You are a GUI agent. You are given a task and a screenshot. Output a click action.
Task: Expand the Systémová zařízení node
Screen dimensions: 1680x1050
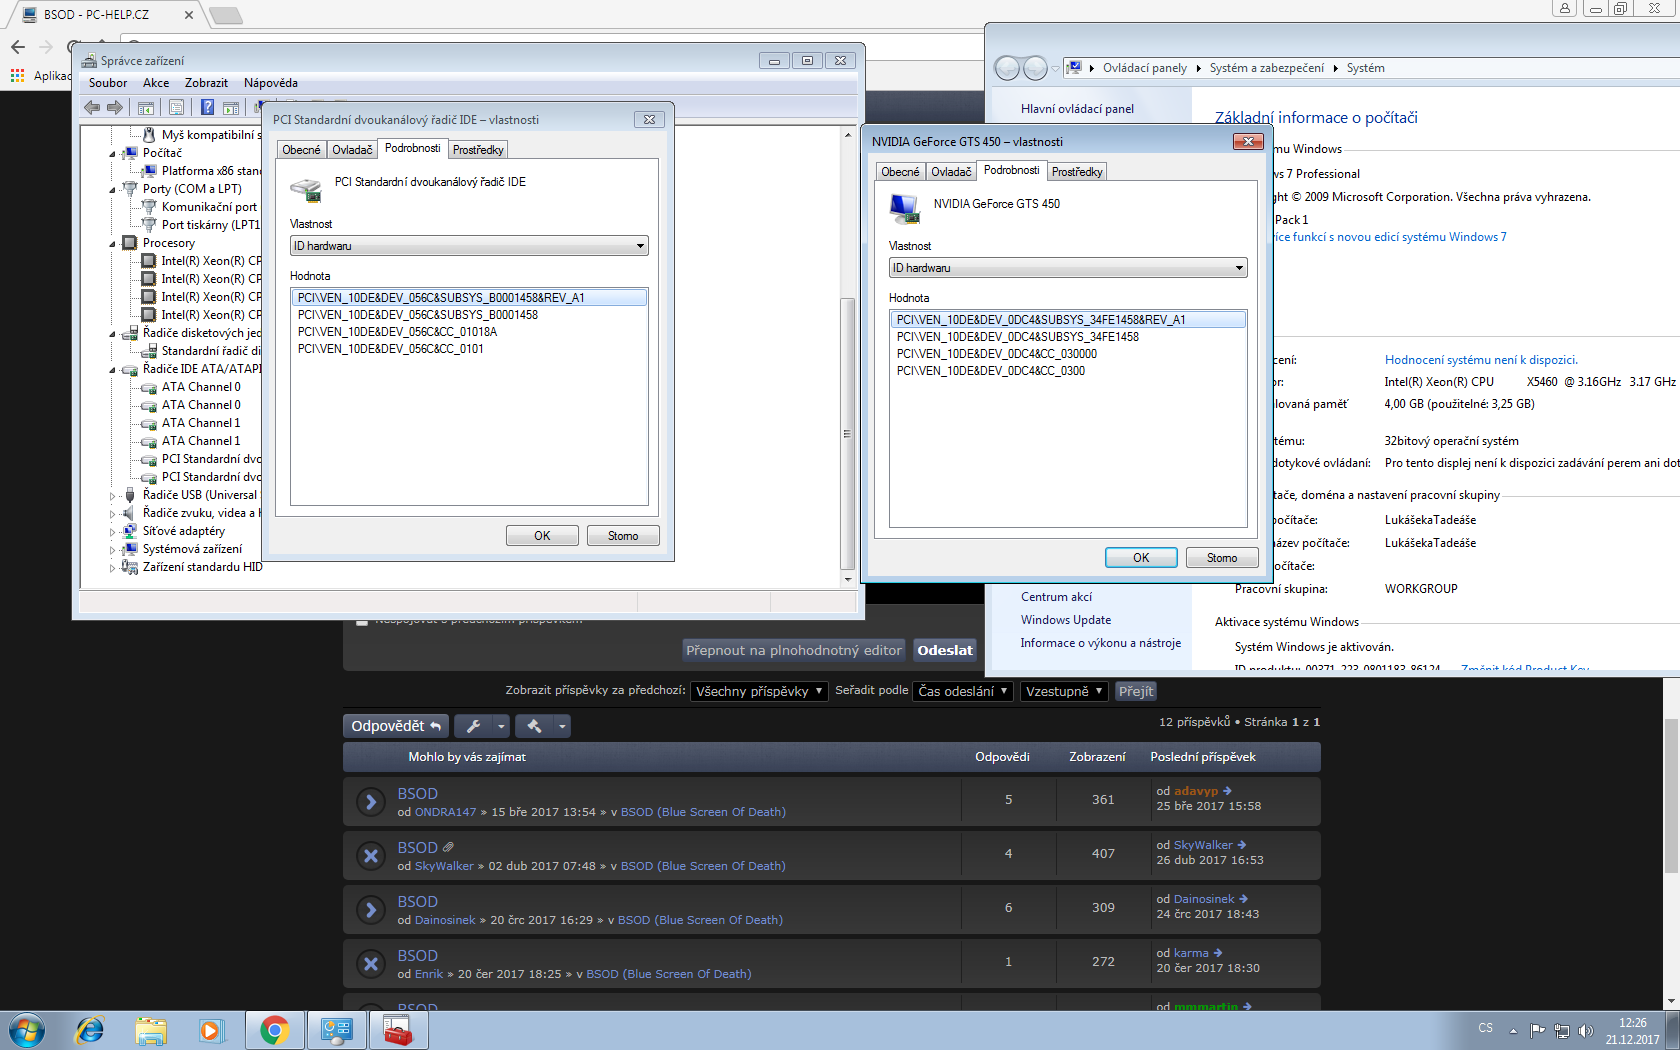tap(113, 549)
